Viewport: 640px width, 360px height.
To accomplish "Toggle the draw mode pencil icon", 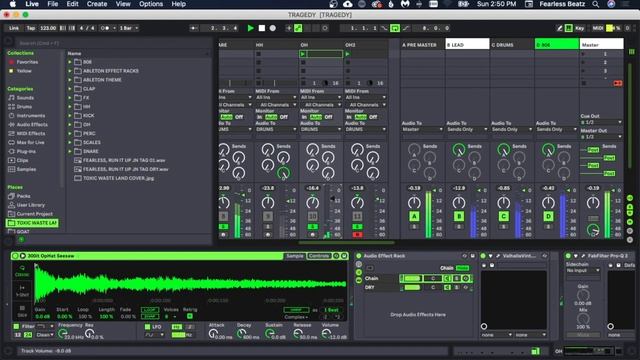I will pyautogui.click(x=560, y=28).
